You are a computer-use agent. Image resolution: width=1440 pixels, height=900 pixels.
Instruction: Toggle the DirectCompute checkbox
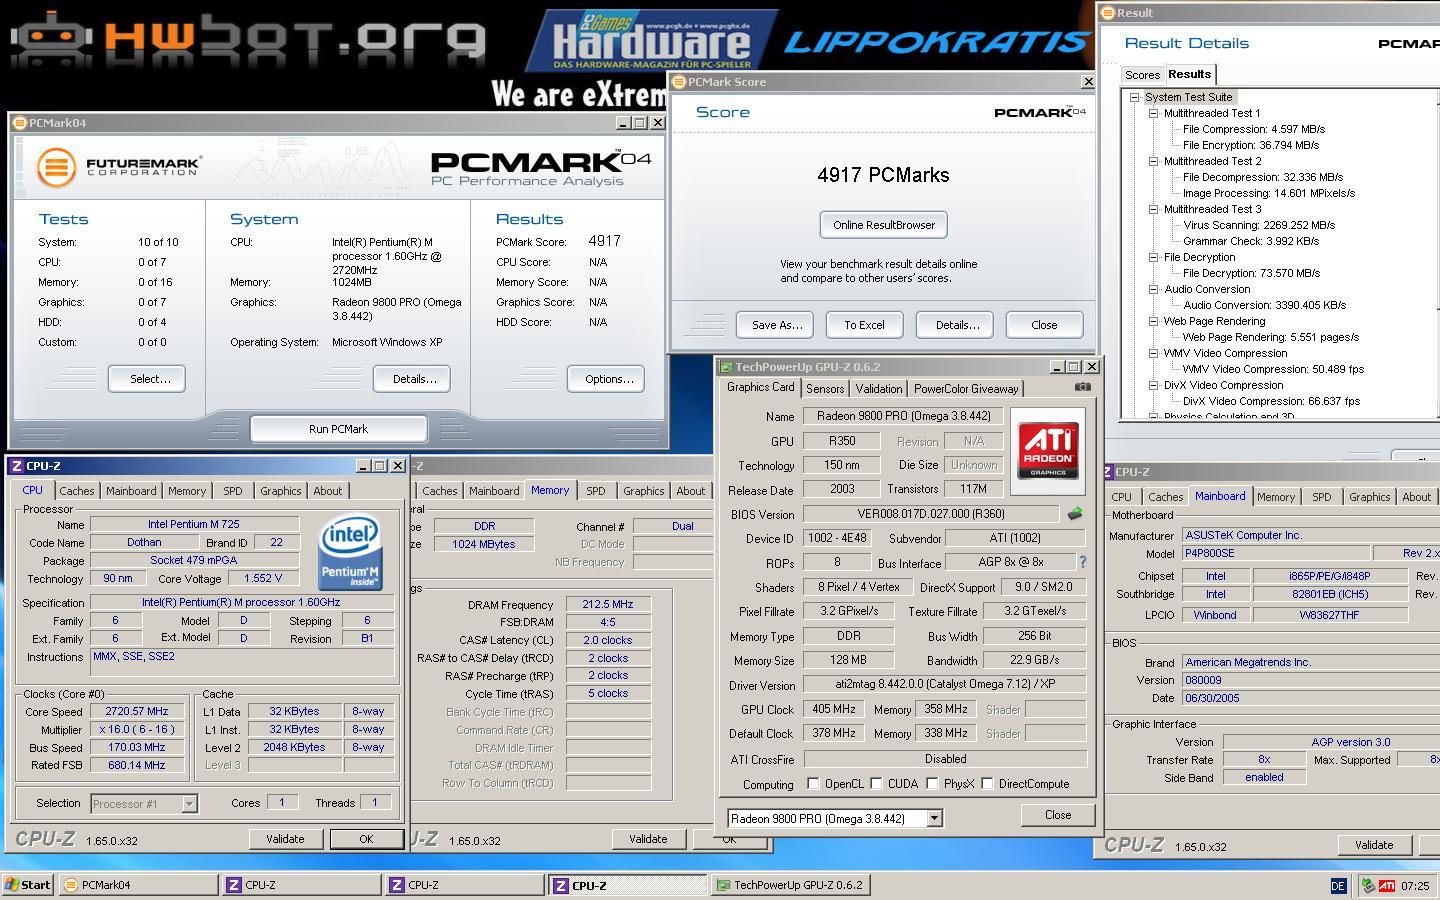click(x=987, y=784)
